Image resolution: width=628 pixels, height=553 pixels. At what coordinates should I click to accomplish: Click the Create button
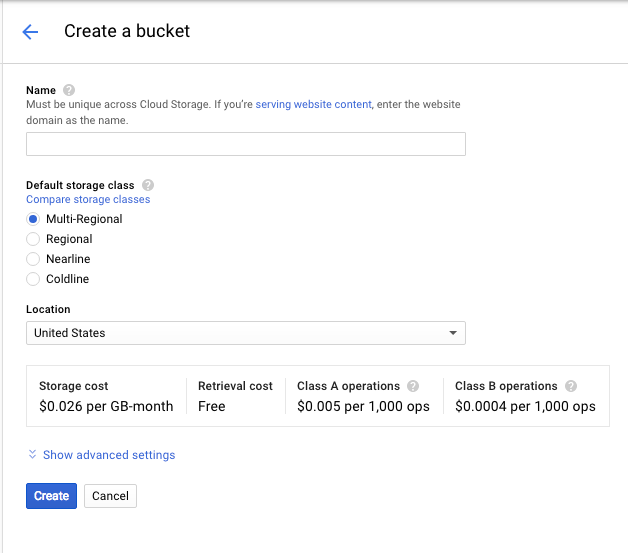(51, 496)
